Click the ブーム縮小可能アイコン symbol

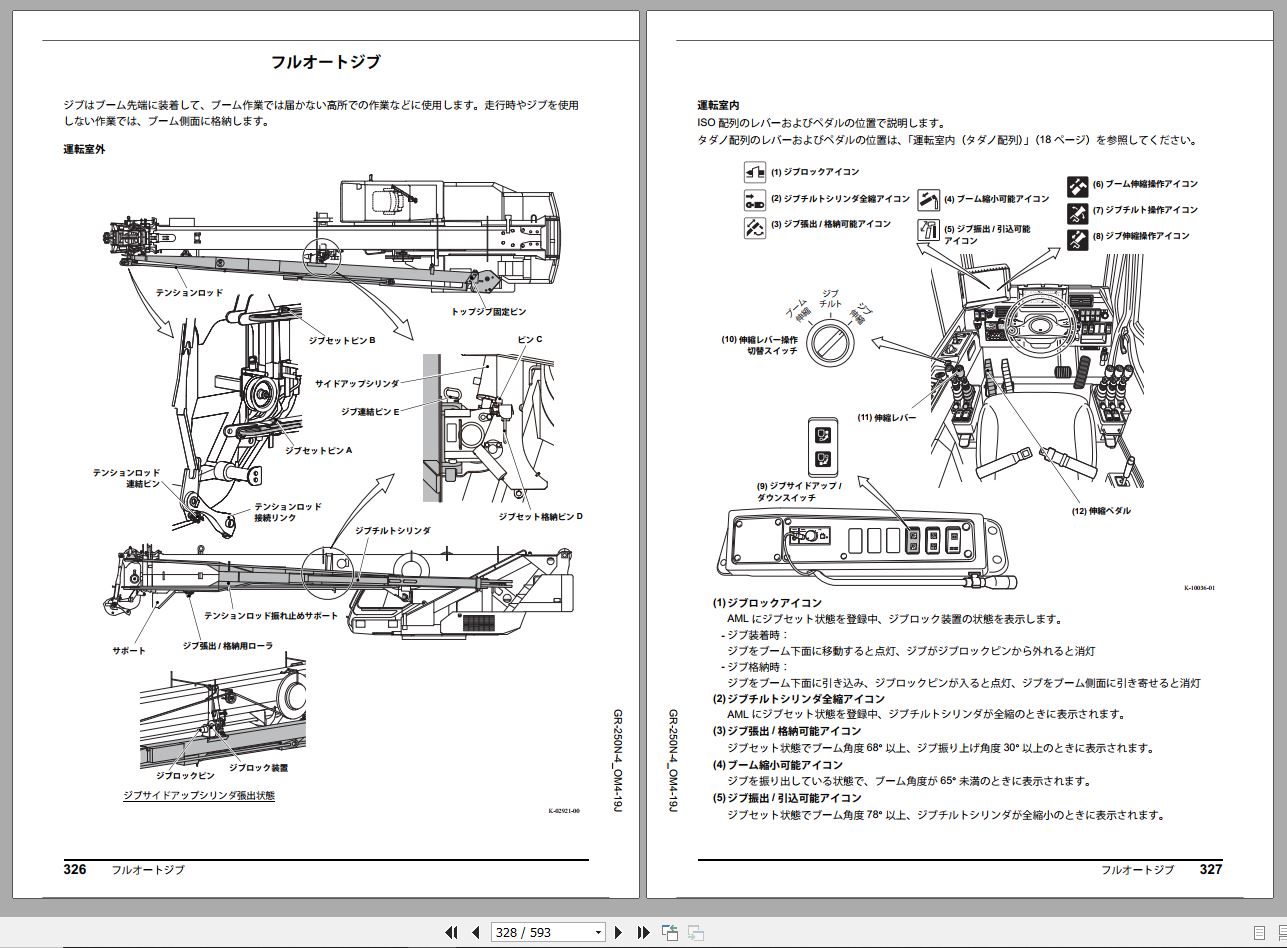coord(929,199)
